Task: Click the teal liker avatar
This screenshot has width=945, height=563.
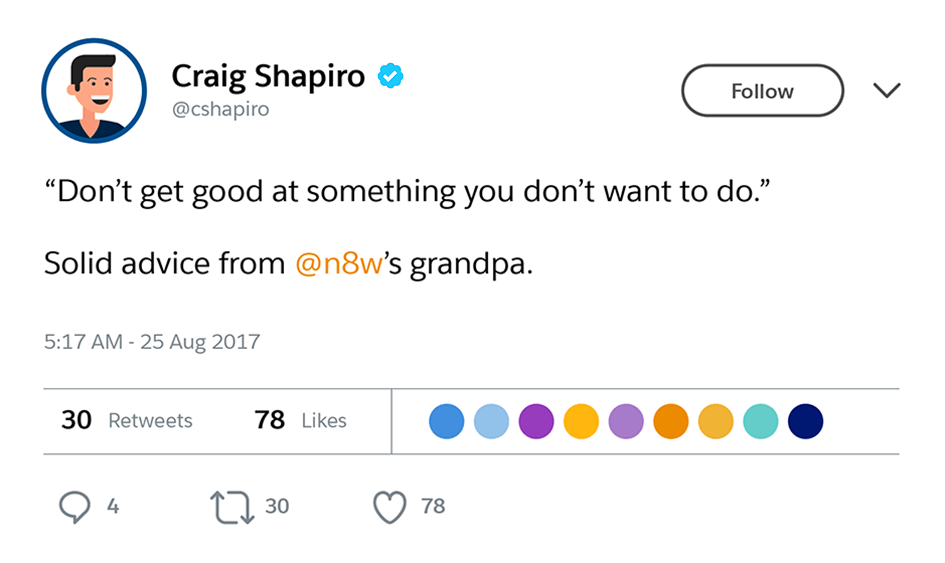Action: click(x=761, y=421)
